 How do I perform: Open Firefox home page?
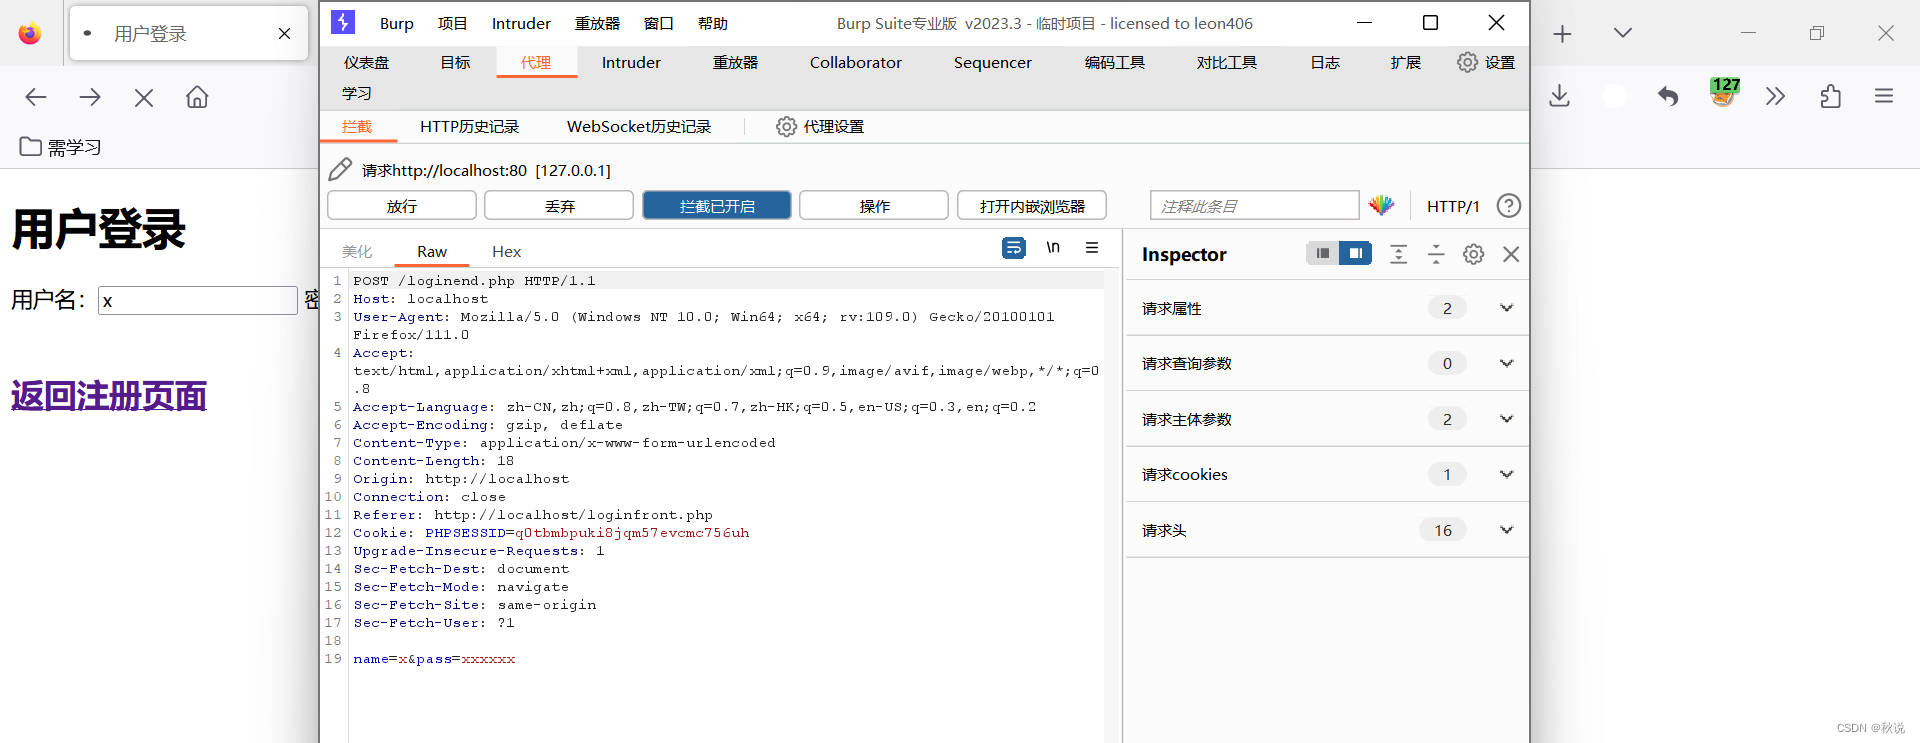click(x=197, y=97)
